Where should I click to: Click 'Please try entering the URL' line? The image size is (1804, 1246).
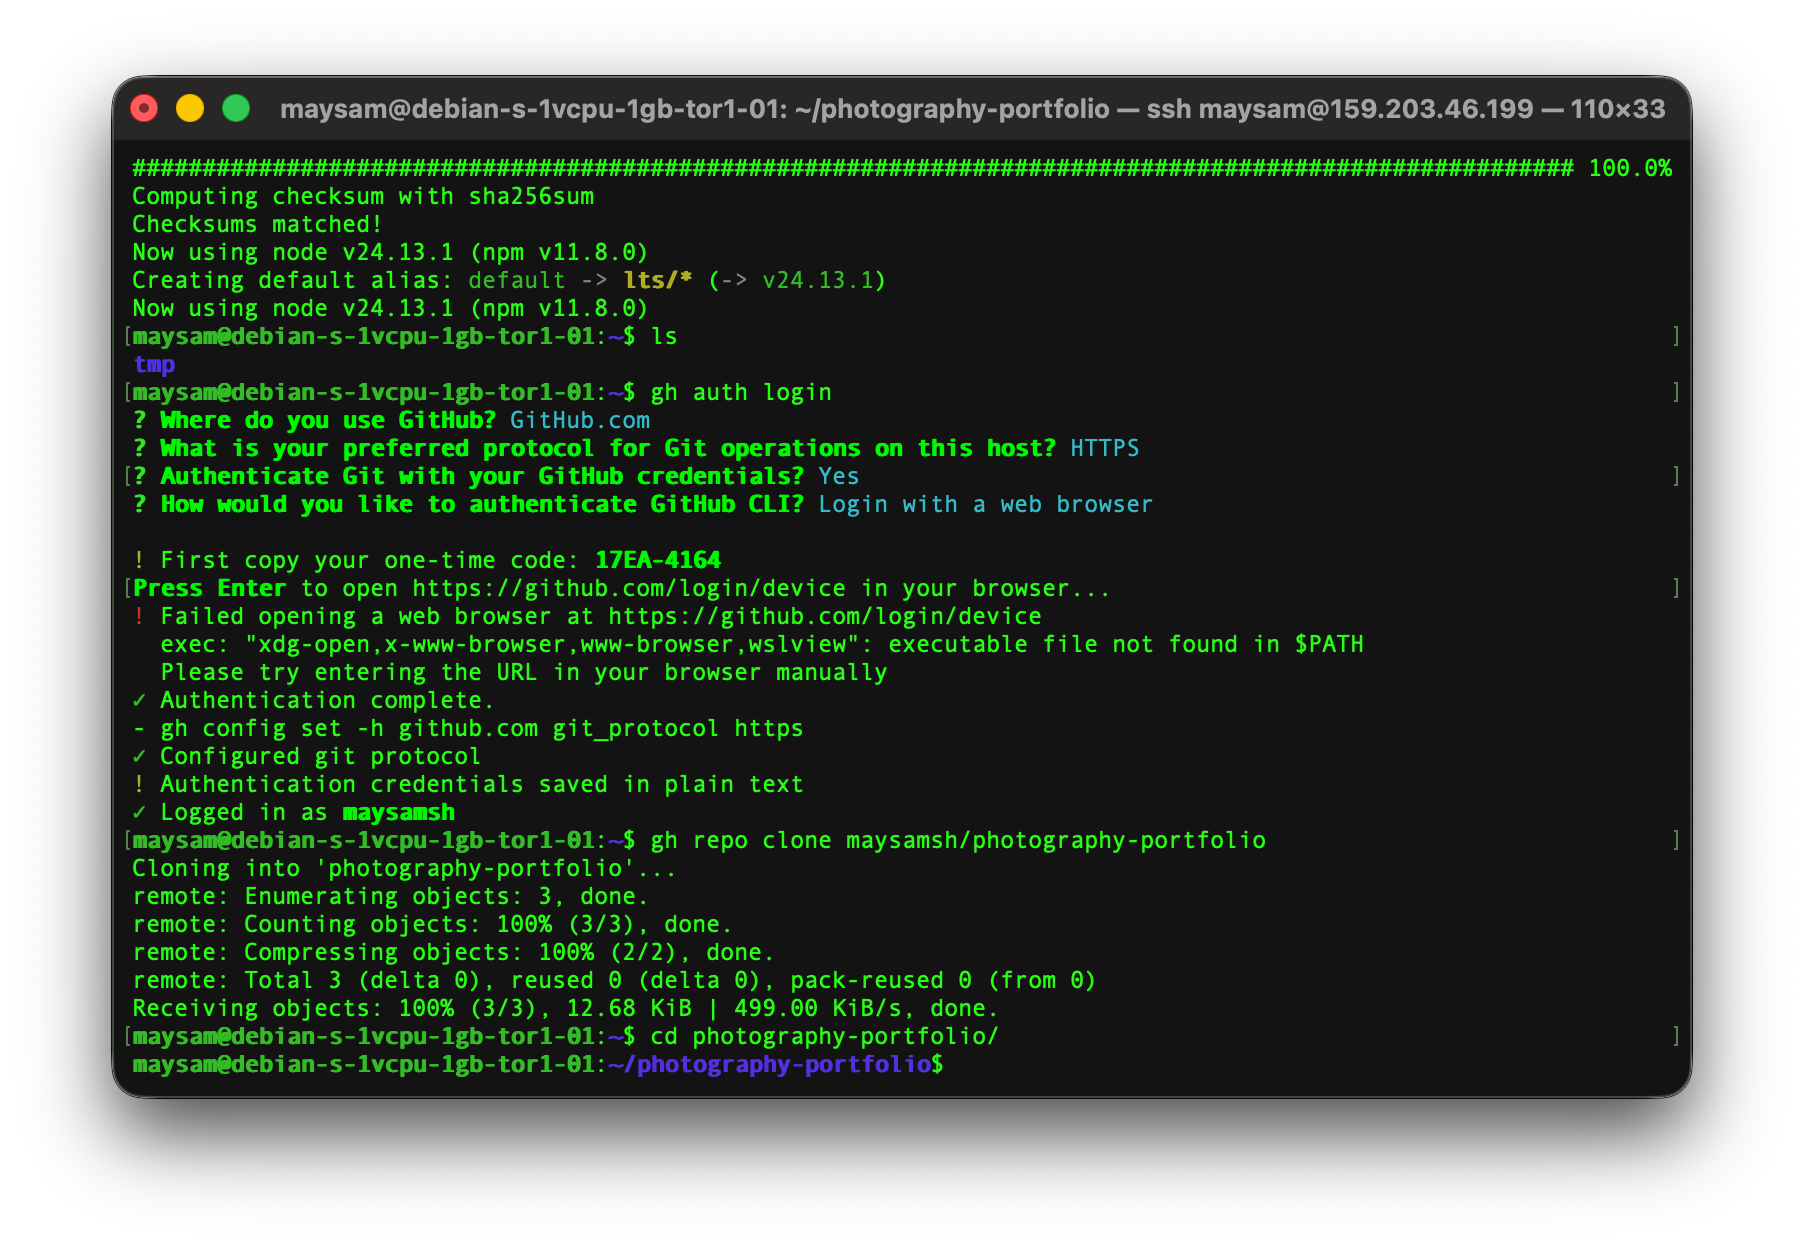(x=524, y=672)
